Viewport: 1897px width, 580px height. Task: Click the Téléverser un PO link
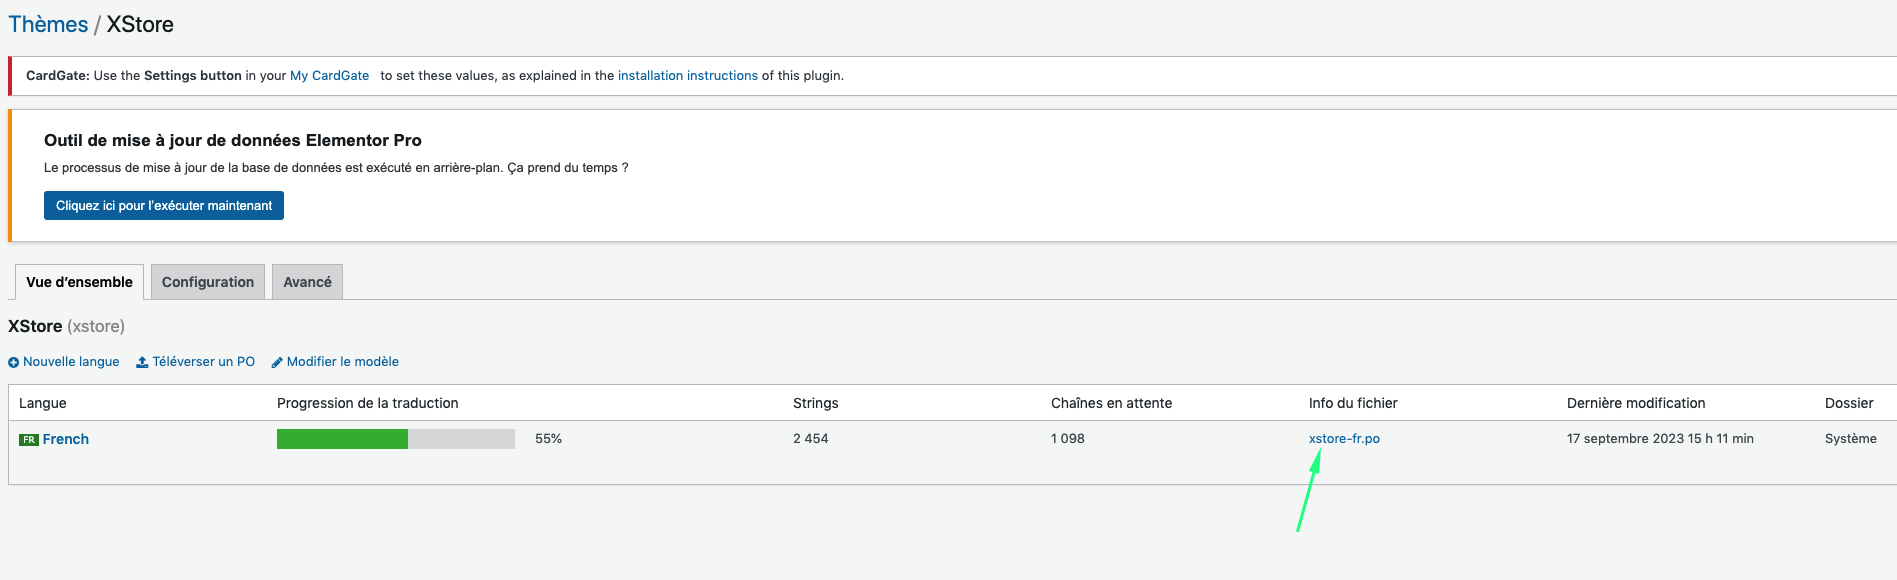(204, 362)
